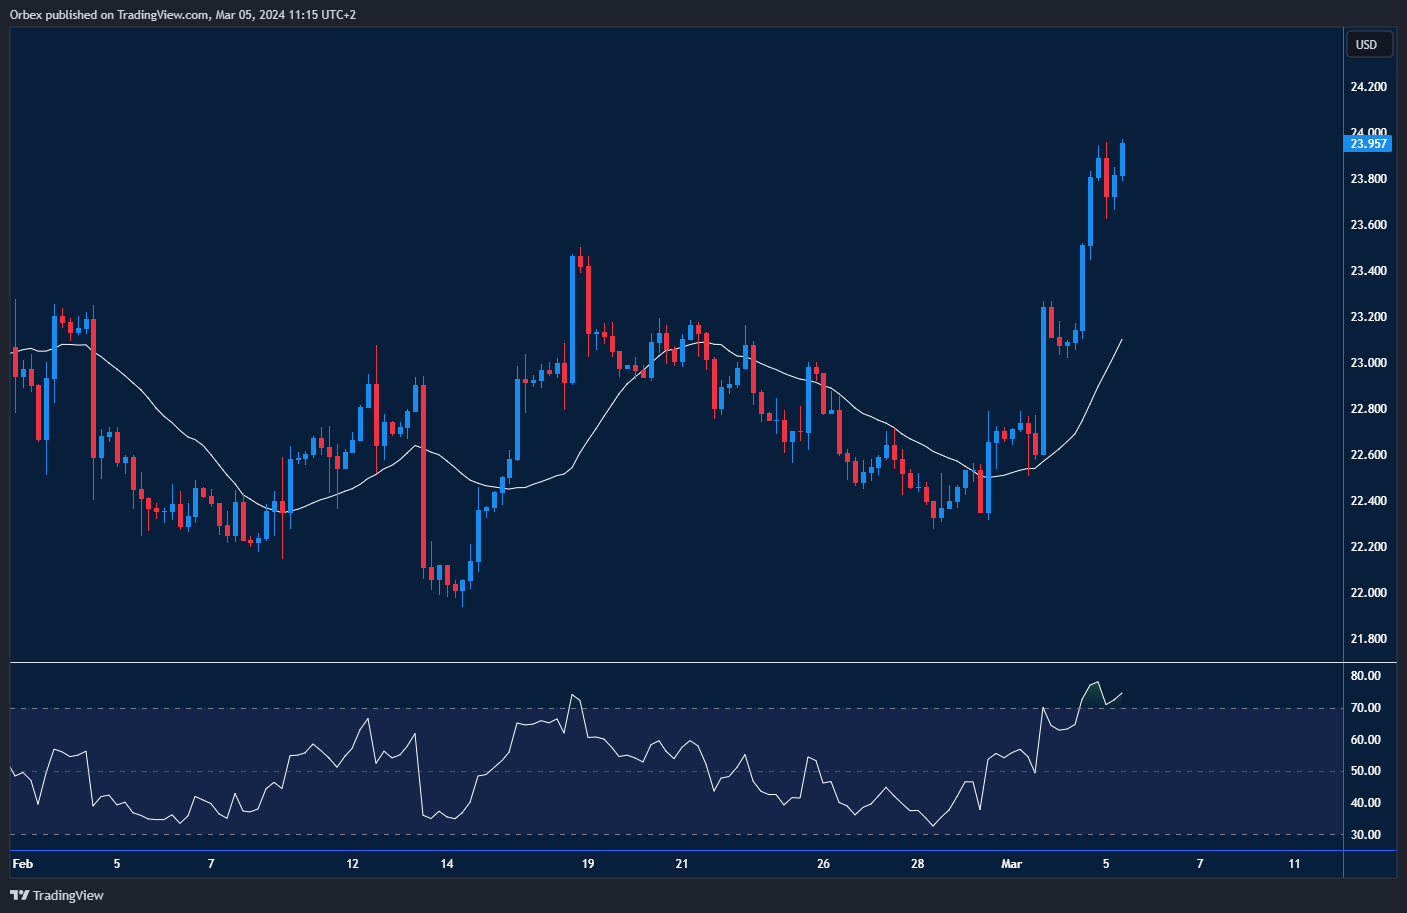This screenshot has width=1407, height=913.
Task: Click the TradingView logo icon
Action: tap(20, 895)
